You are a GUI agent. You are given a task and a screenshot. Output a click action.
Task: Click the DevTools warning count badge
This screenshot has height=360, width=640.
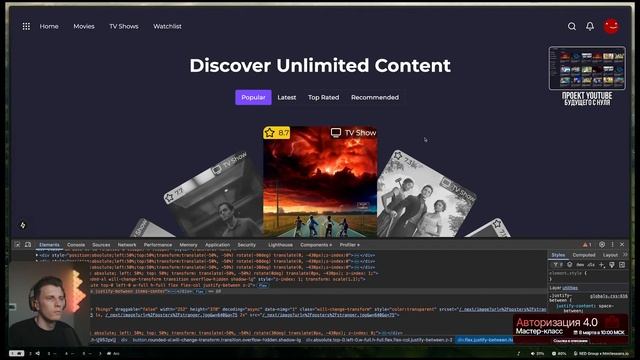click(x=587, y=244)
